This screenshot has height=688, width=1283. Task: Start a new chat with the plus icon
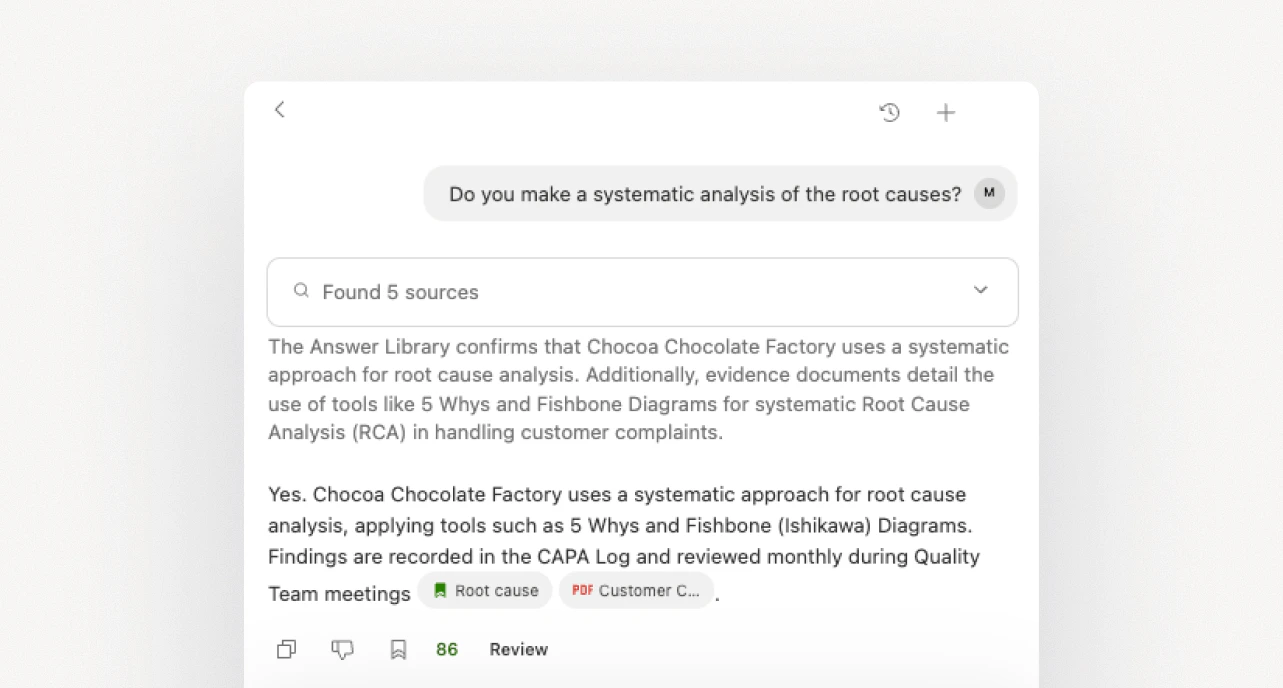coord(945,112)
